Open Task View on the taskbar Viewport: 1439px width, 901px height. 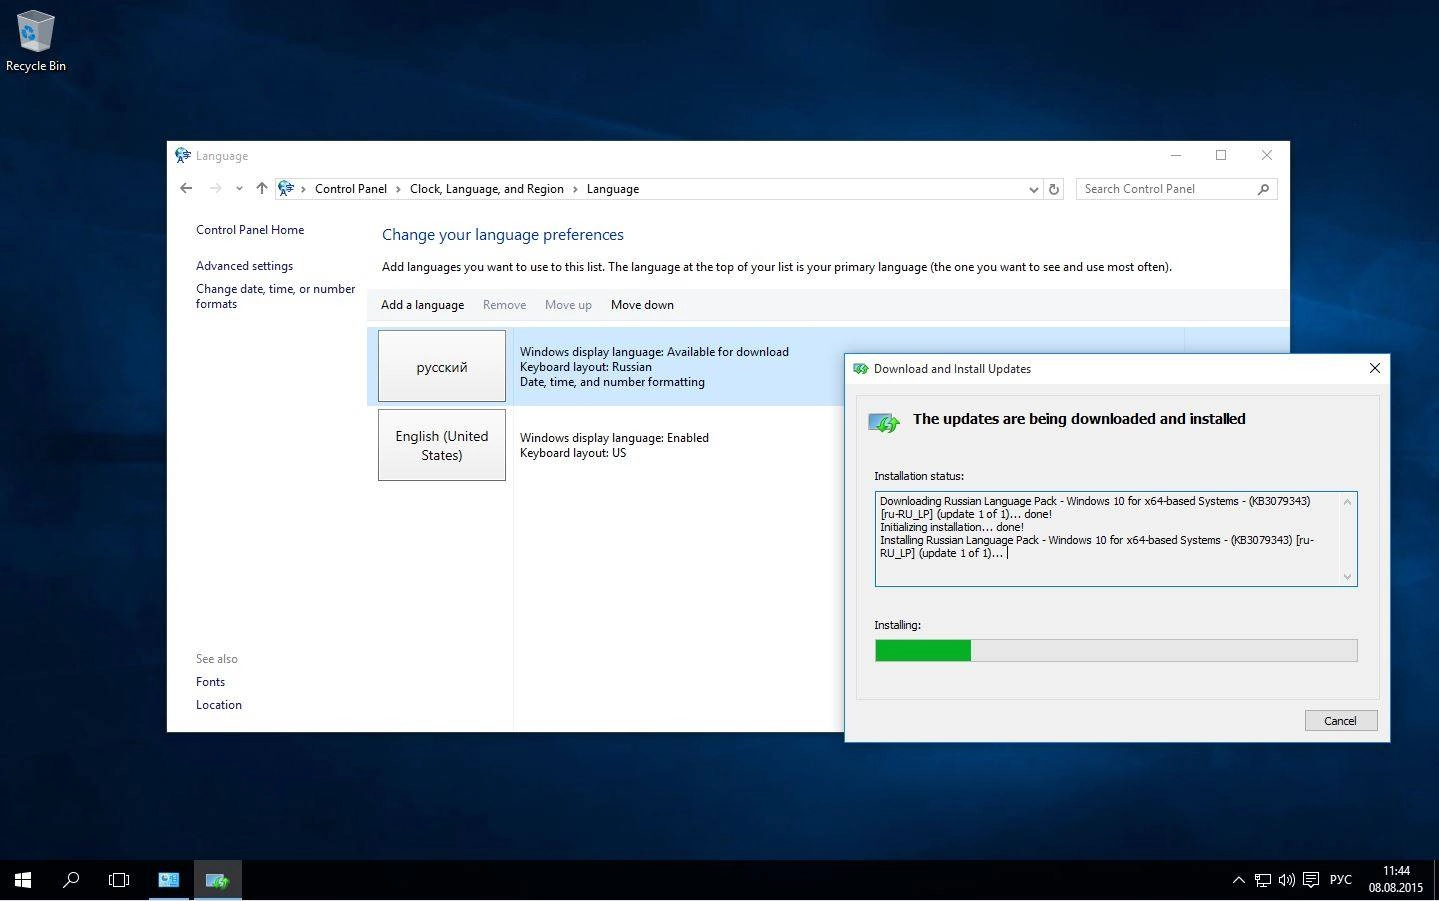(119, 880)
